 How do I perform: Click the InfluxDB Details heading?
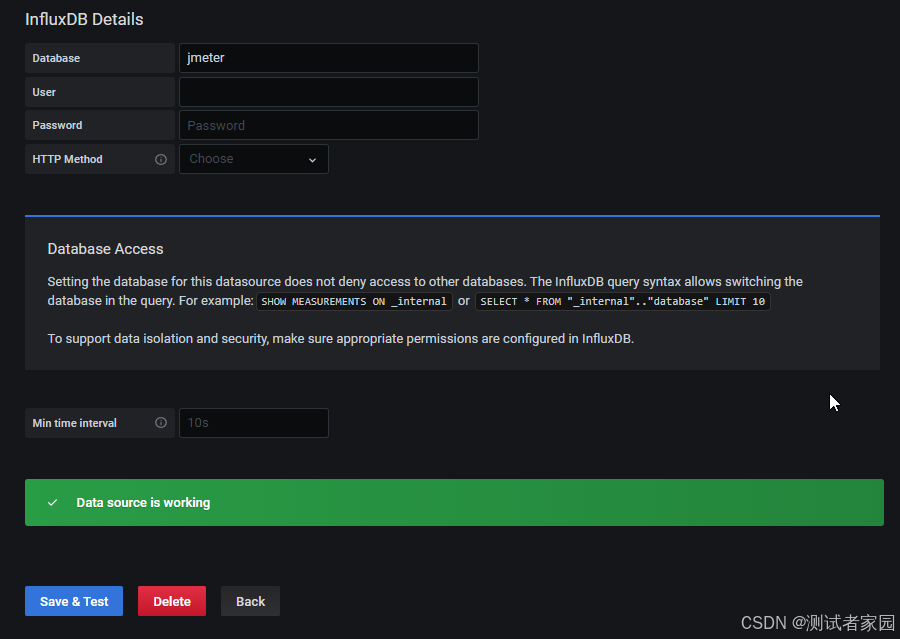point(84,19)
